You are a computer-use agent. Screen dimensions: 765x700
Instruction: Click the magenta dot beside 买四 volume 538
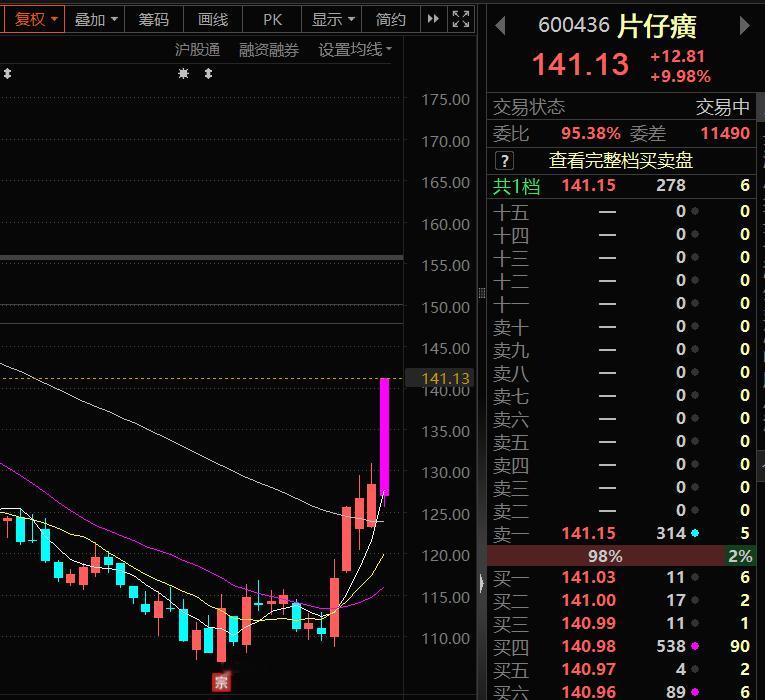coord(695,646)
